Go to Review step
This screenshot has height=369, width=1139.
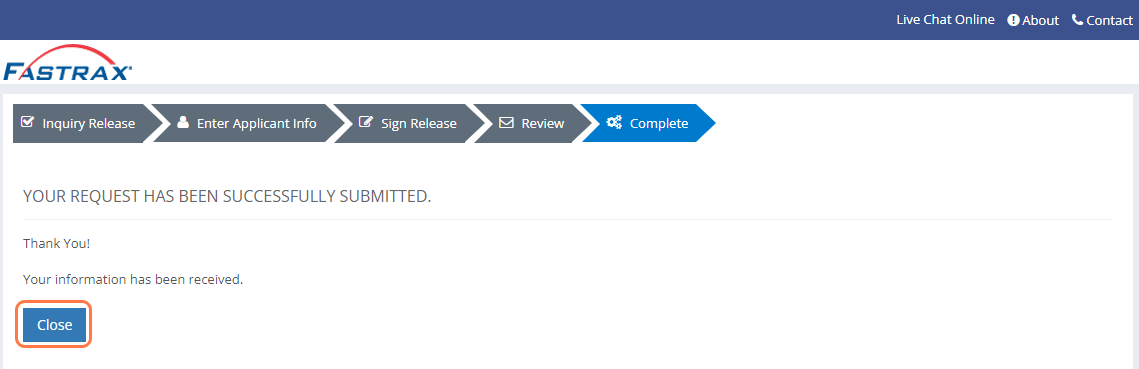point(532,123)
